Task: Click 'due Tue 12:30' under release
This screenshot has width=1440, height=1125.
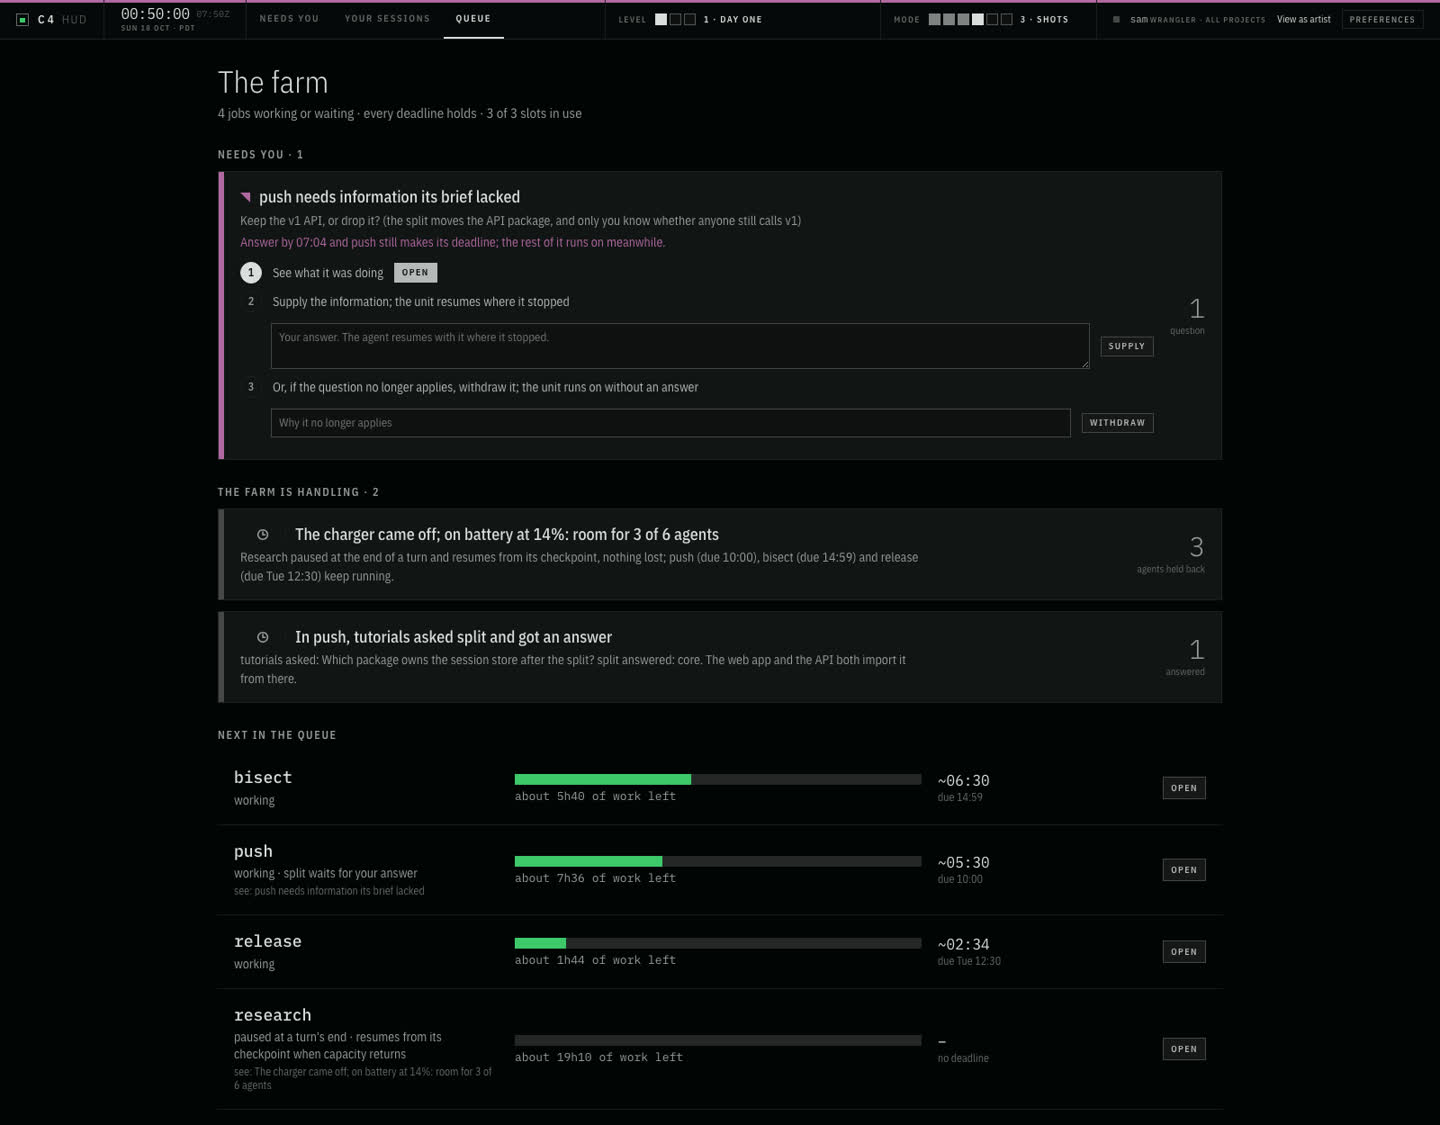Action: point(969,961)
